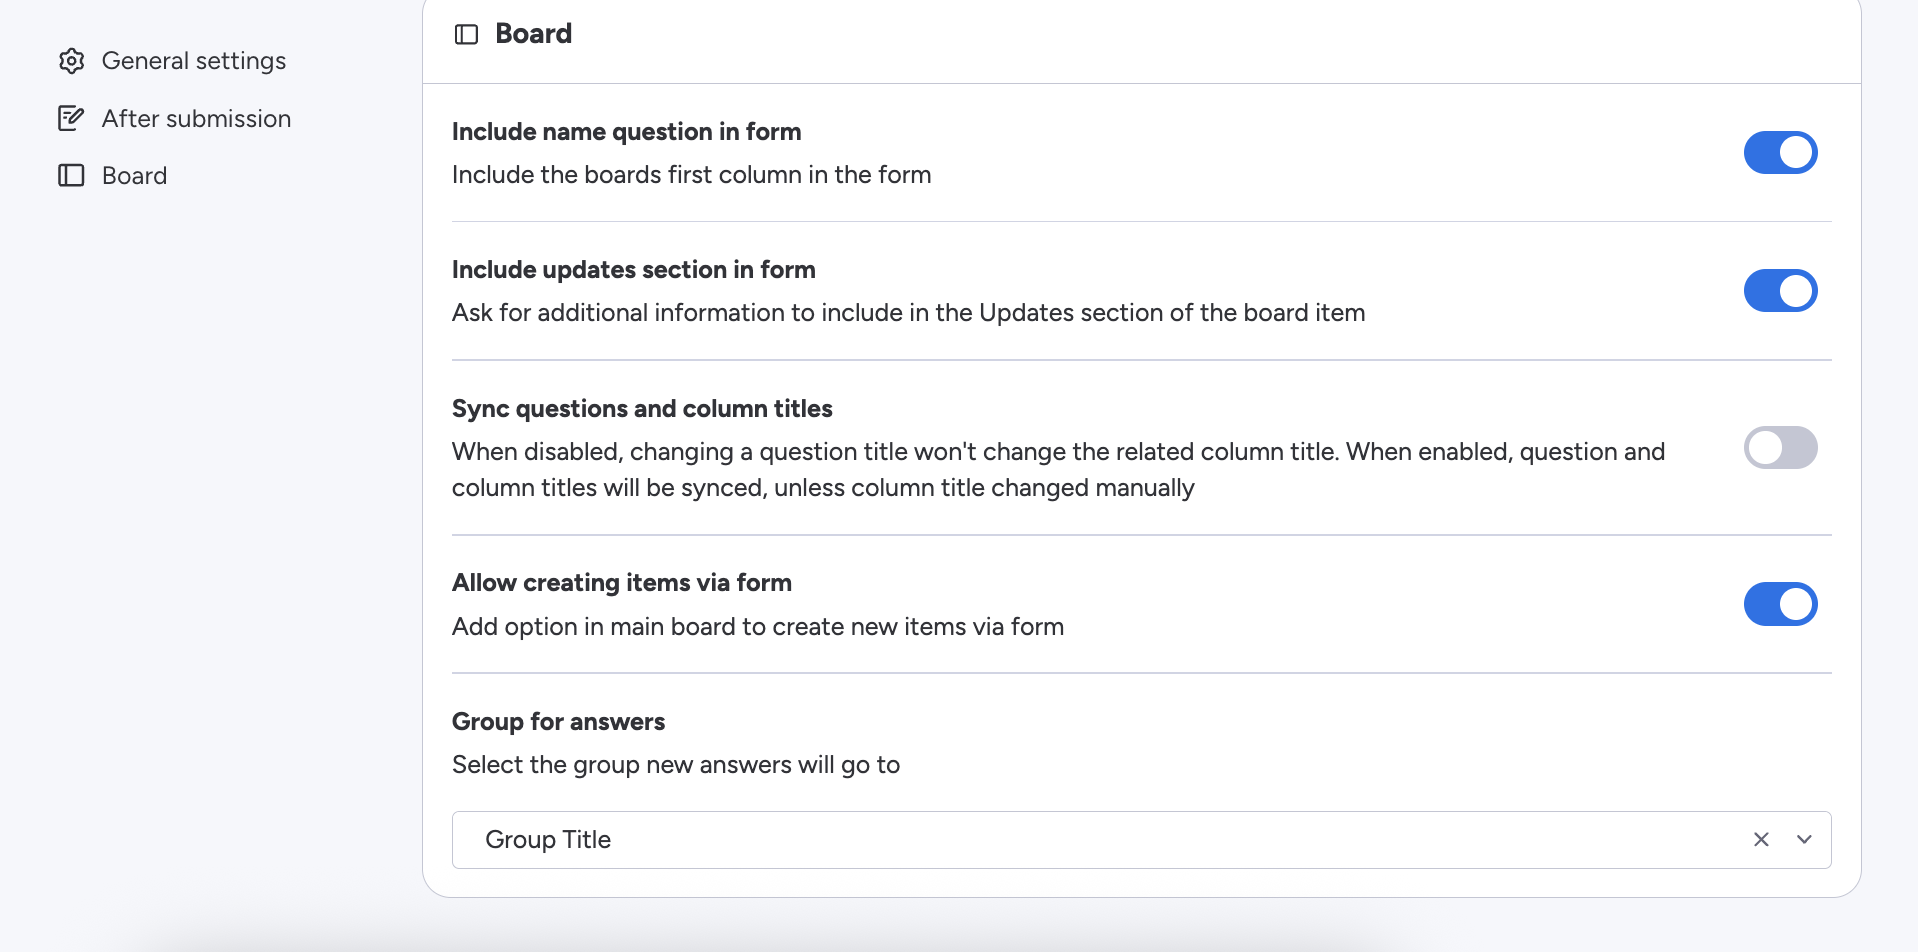Image resolution: width=1918 pixels, height=952 pixels.
Task: Select Board in the sidebar
Action: click(x=134, y=176)
